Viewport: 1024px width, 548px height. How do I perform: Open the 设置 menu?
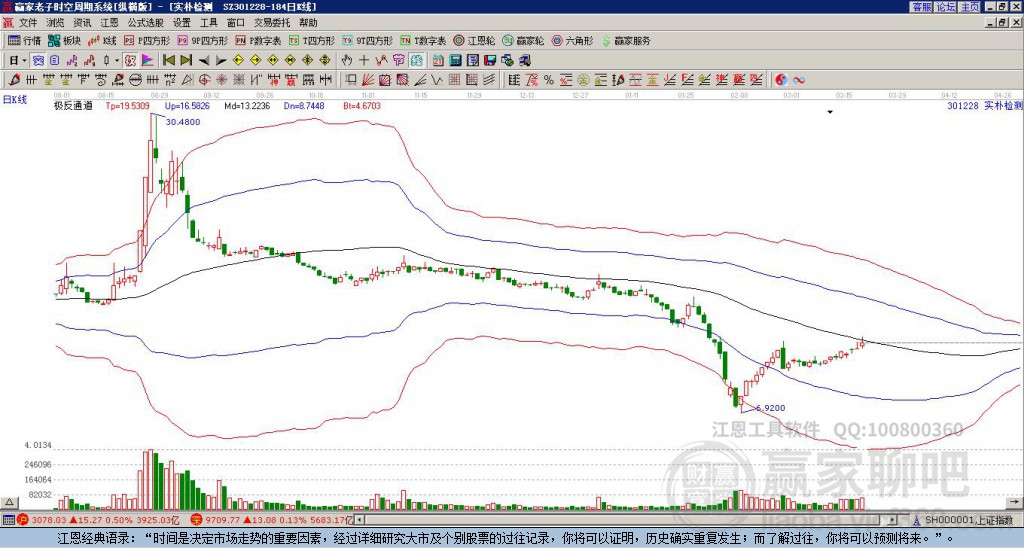tap(182, 23)
